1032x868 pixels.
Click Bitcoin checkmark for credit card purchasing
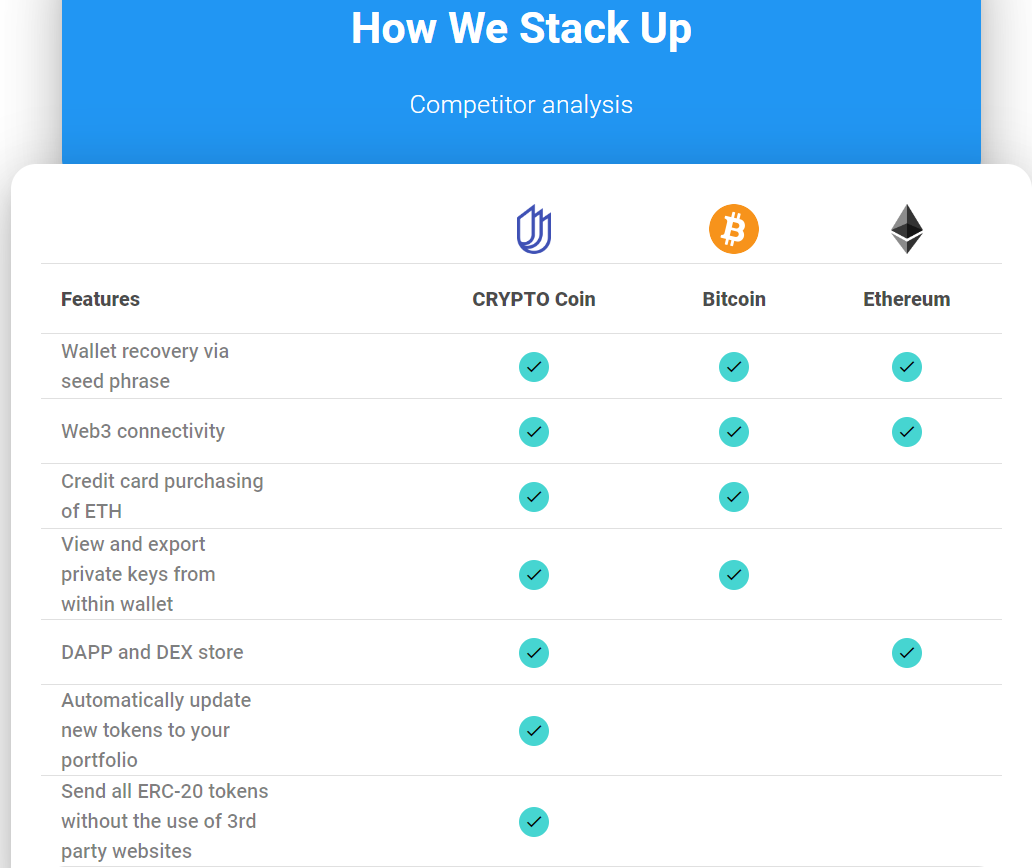(x=734, y=497)
